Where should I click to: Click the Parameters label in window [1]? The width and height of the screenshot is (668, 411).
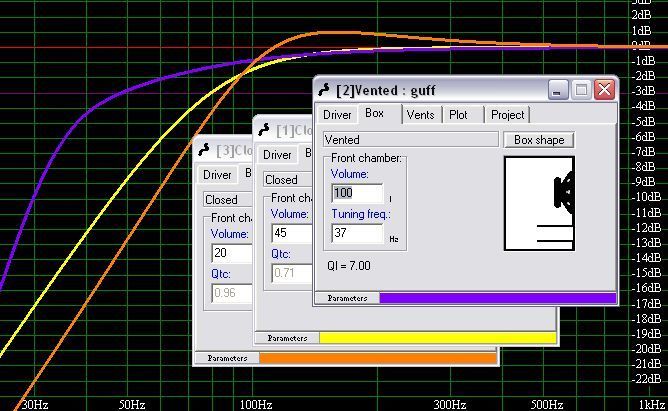coord(287,338)
